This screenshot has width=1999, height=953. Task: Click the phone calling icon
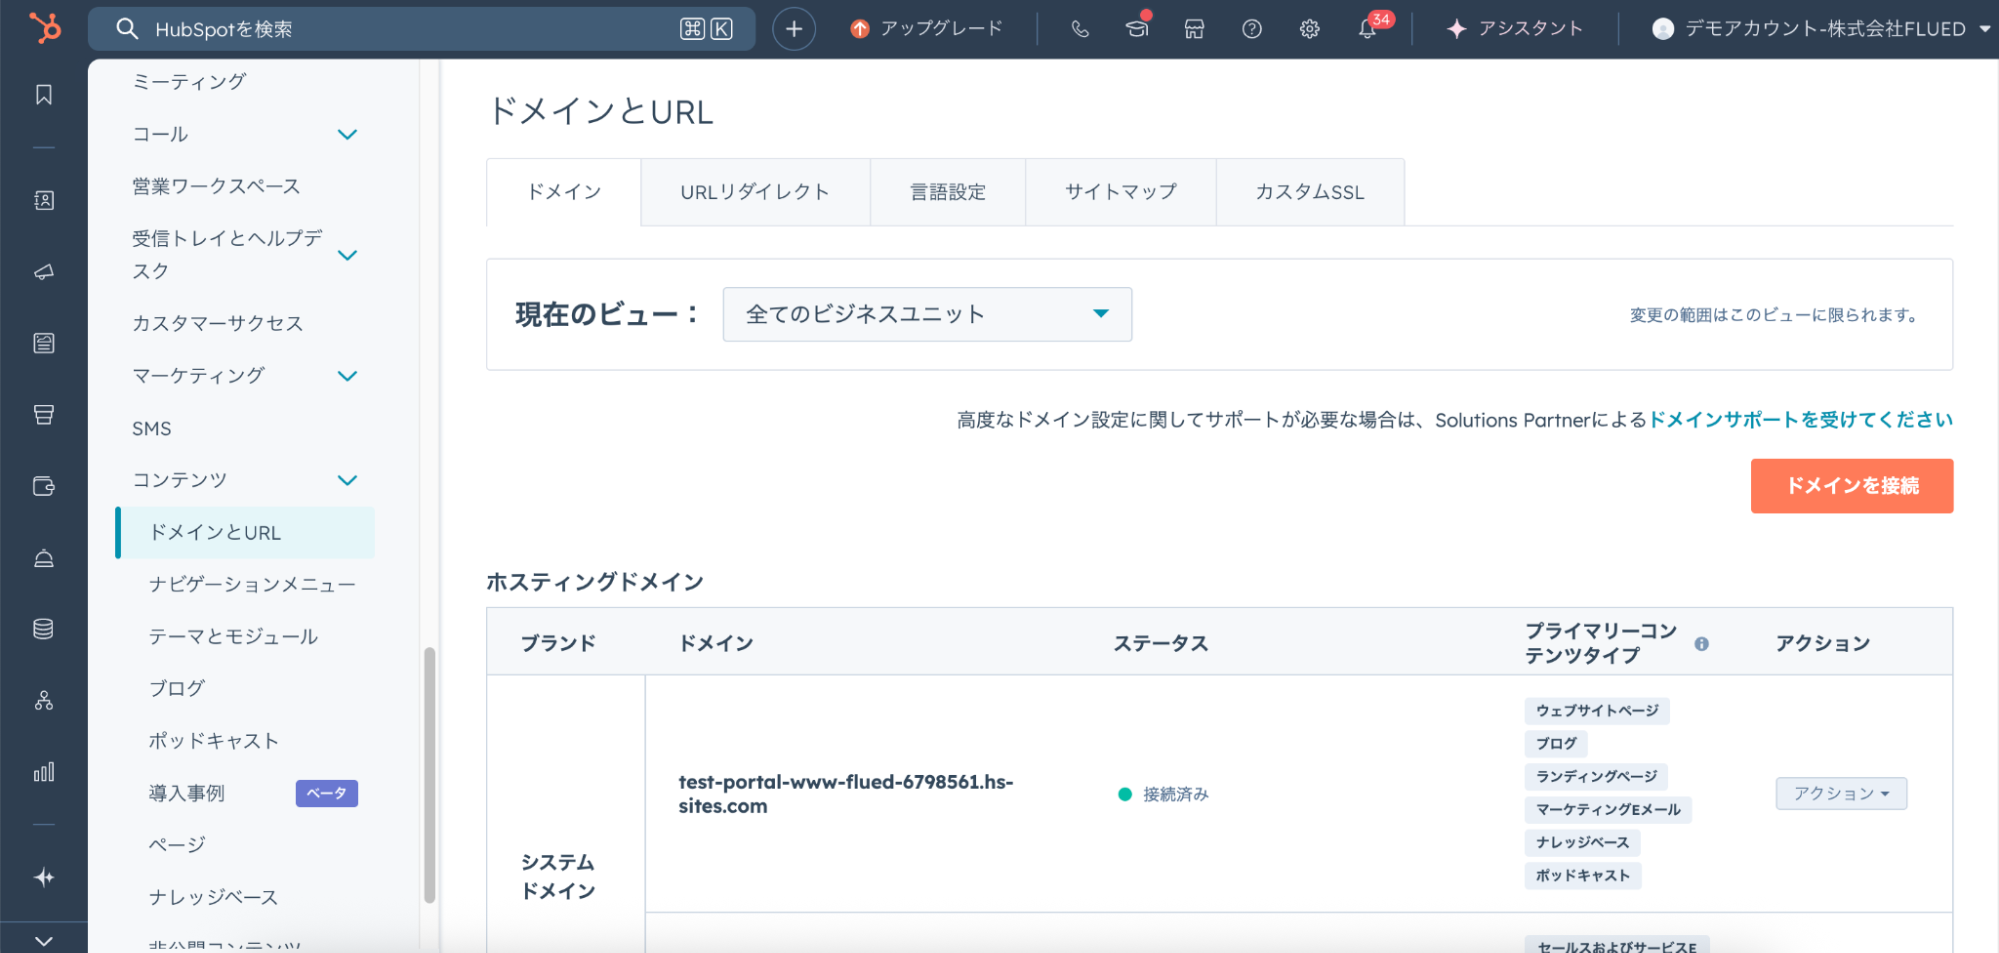[1080, 29]
